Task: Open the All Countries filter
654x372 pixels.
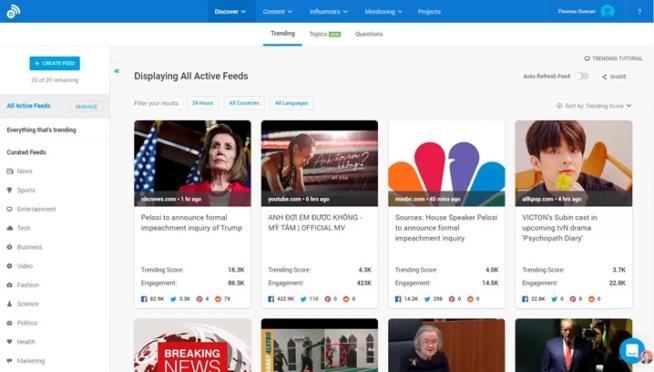Action: 244,103
